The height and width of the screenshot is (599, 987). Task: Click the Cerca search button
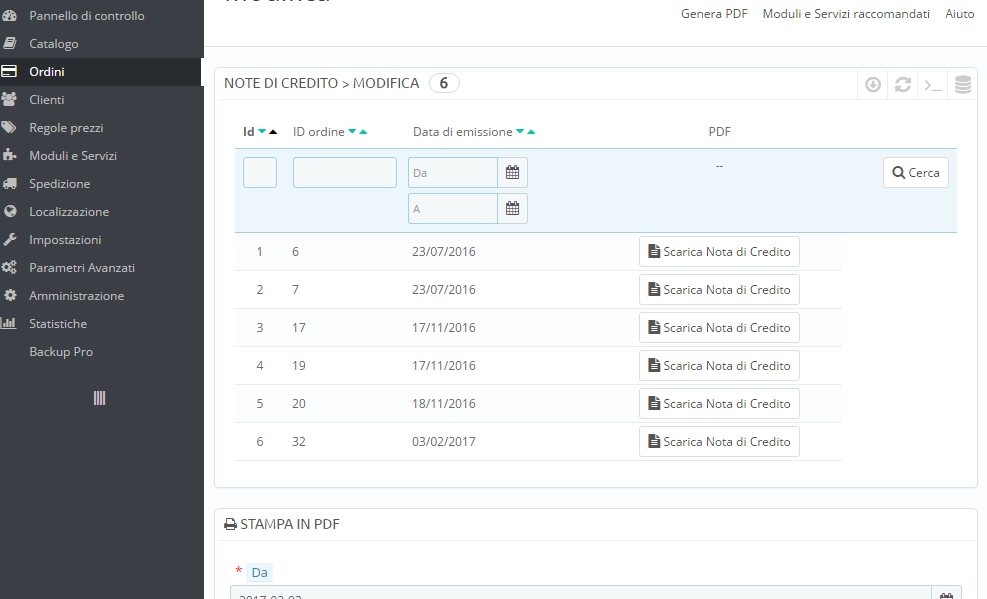tap(915, 173)
